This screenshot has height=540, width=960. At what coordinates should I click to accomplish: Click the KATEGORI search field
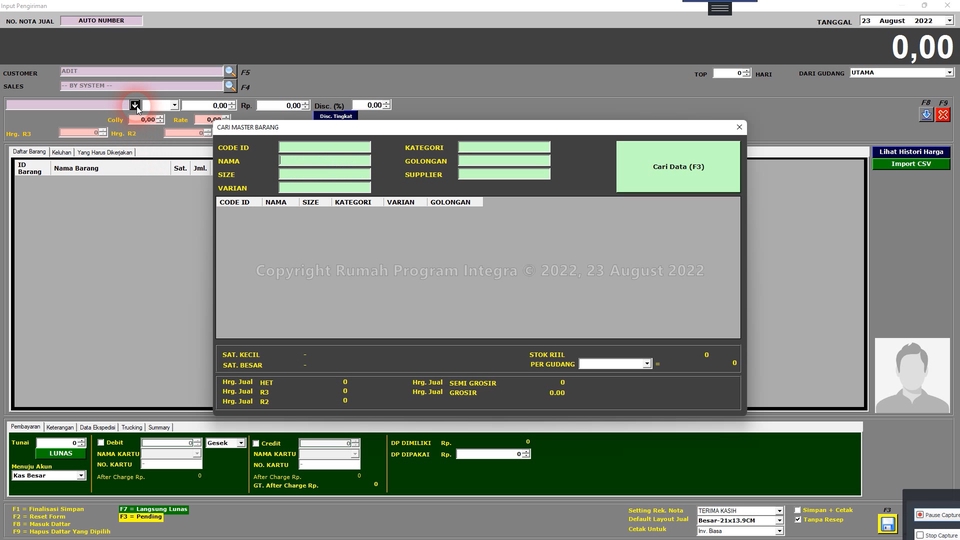click(x=504, y=148)
